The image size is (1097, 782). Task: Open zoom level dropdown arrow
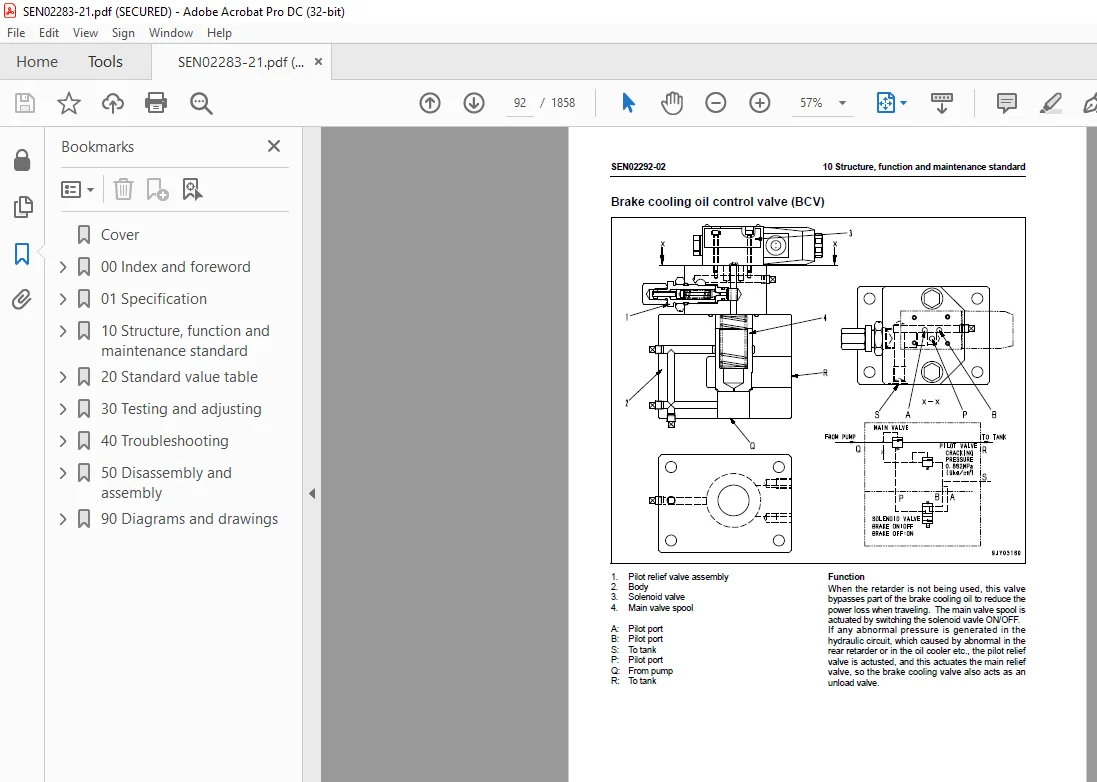point(842,103)
